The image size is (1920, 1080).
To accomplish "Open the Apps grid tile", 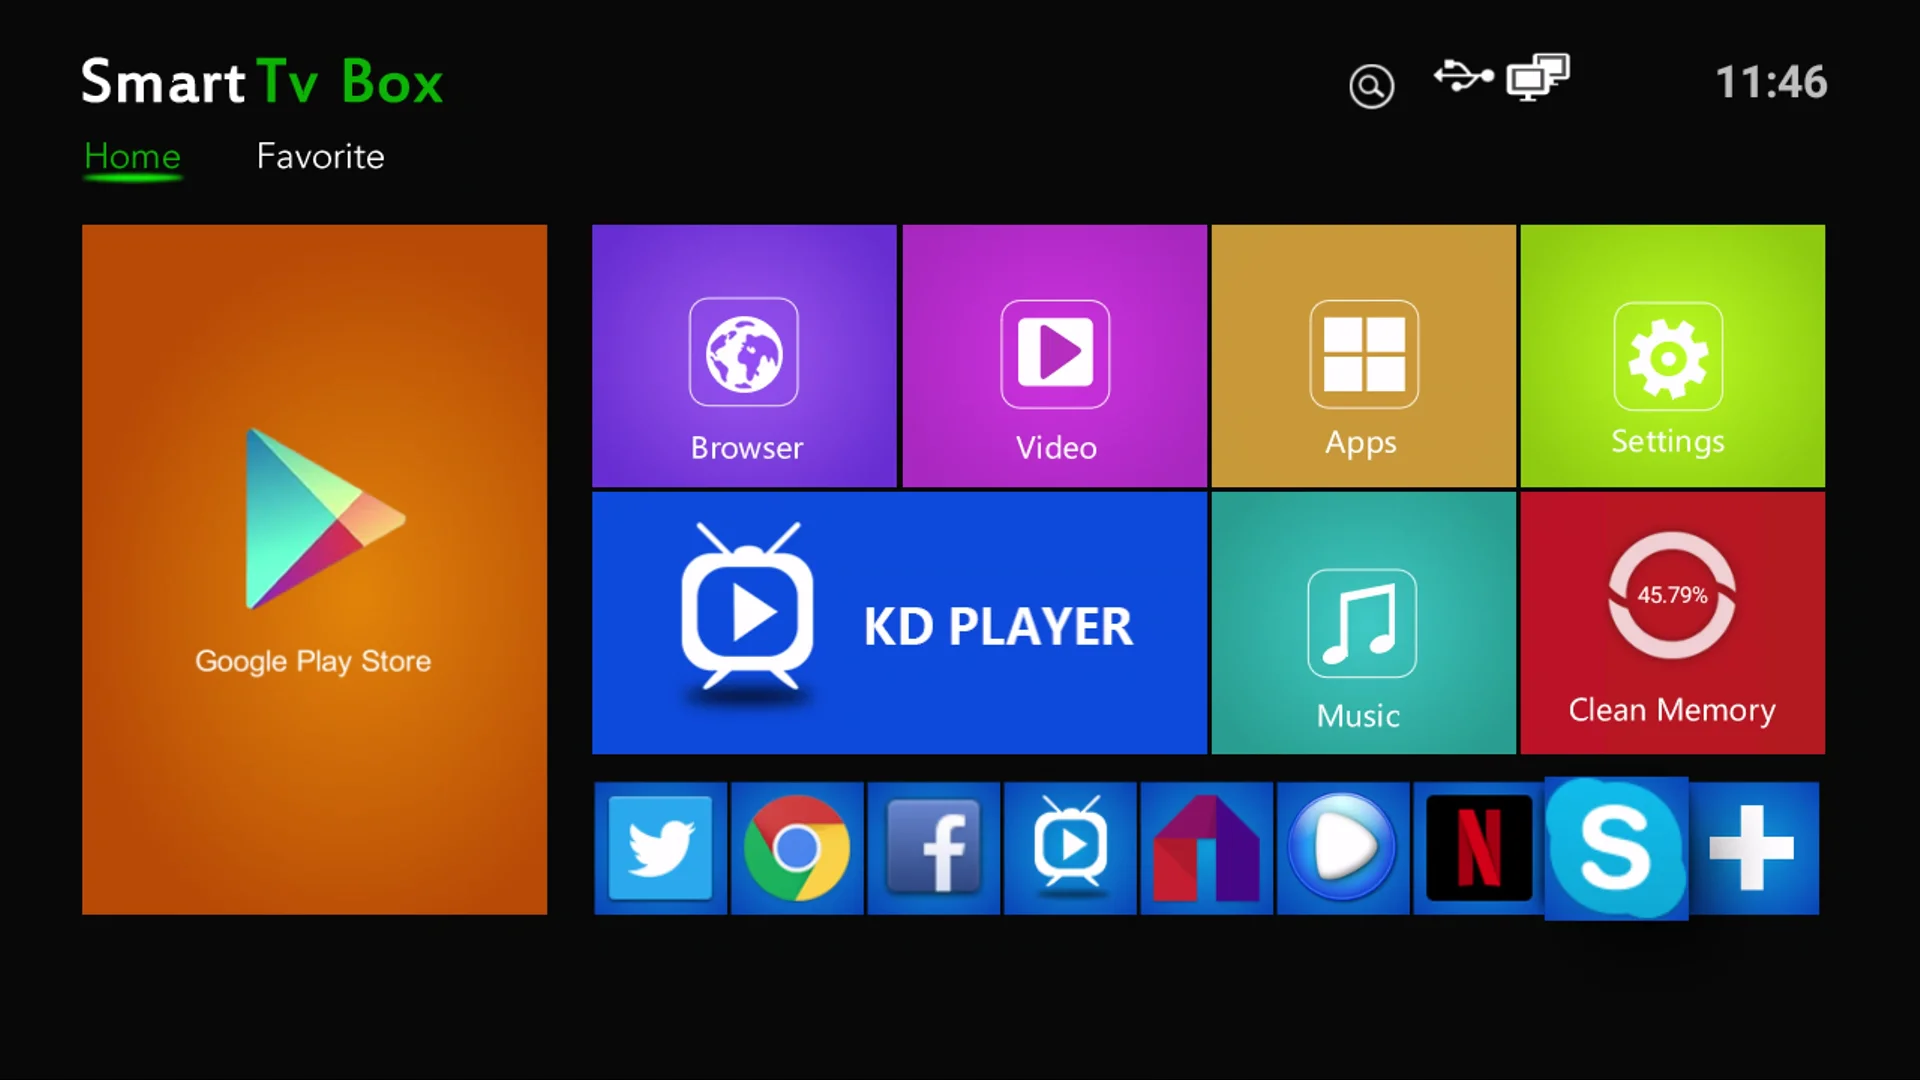I will 1363,356.
